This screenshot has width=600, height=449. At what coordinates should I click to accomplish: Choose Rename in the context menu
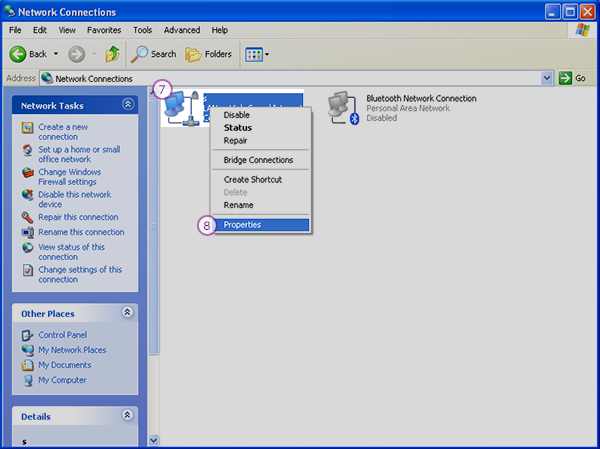click(261, 205)
